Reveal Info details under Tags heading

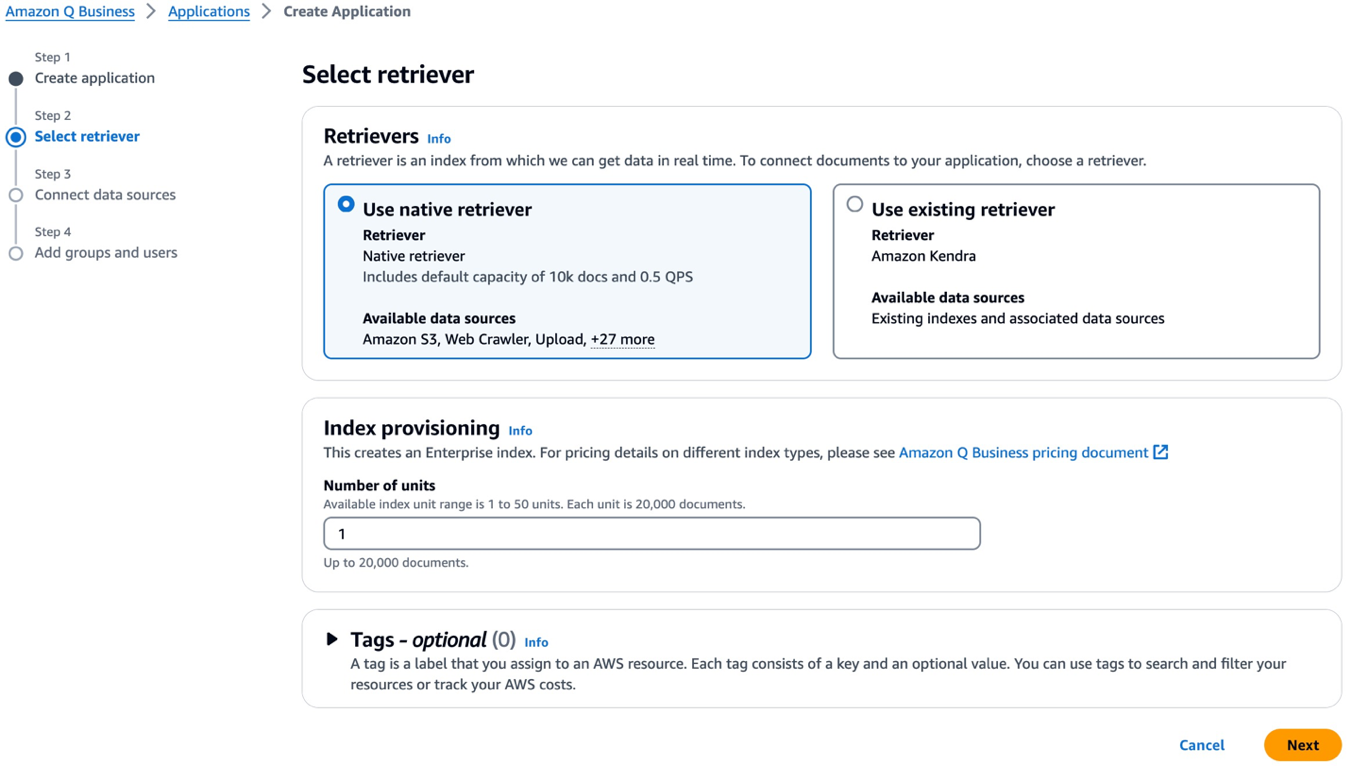coord(536,642)
